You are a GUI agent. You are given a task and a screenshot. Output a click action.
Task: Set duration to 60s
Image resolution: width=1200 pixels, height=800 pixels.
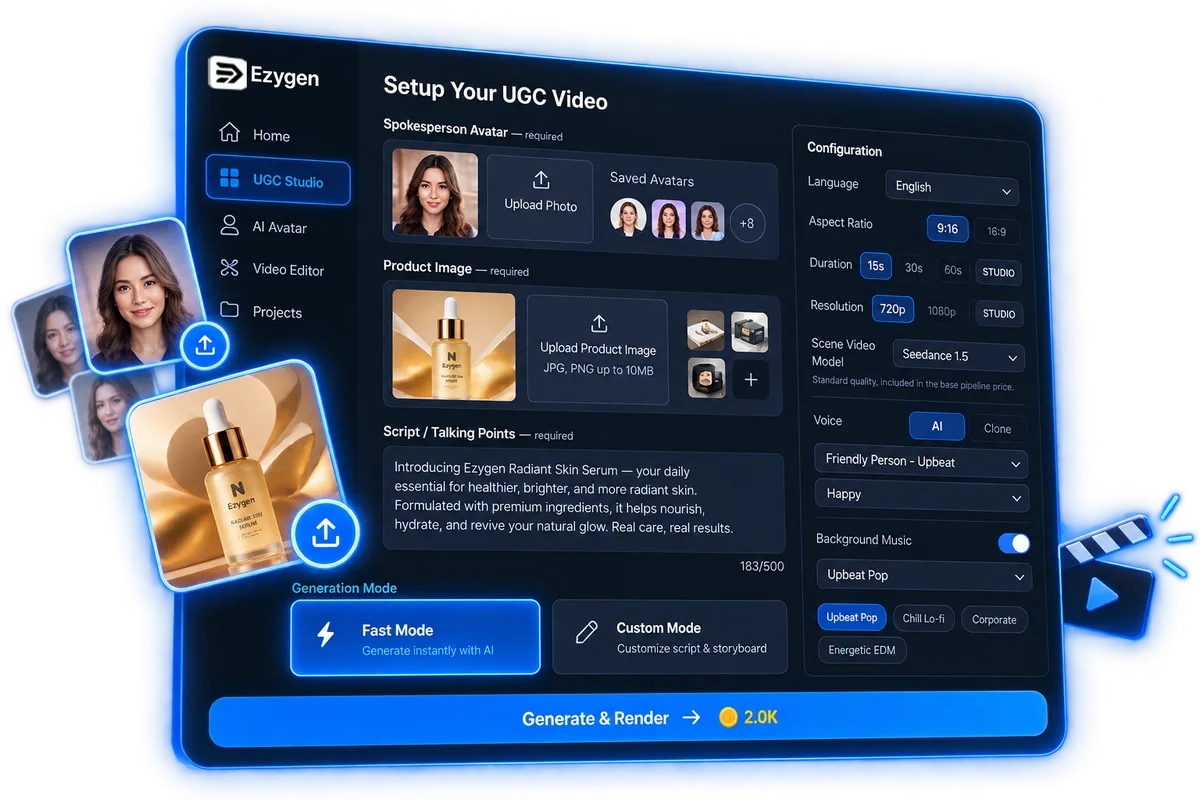coord(953,270)
